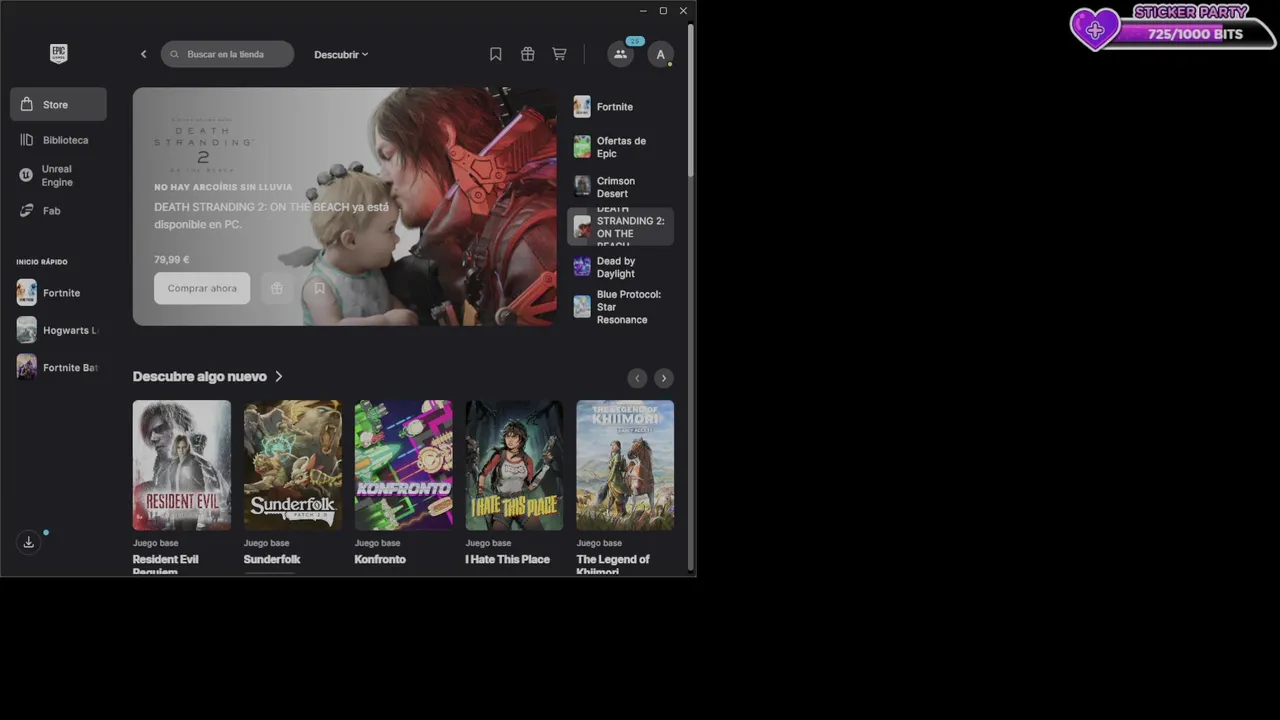Click the Resident Evil Requiem title
This screenshot has height=720, width=1280.
166,565
